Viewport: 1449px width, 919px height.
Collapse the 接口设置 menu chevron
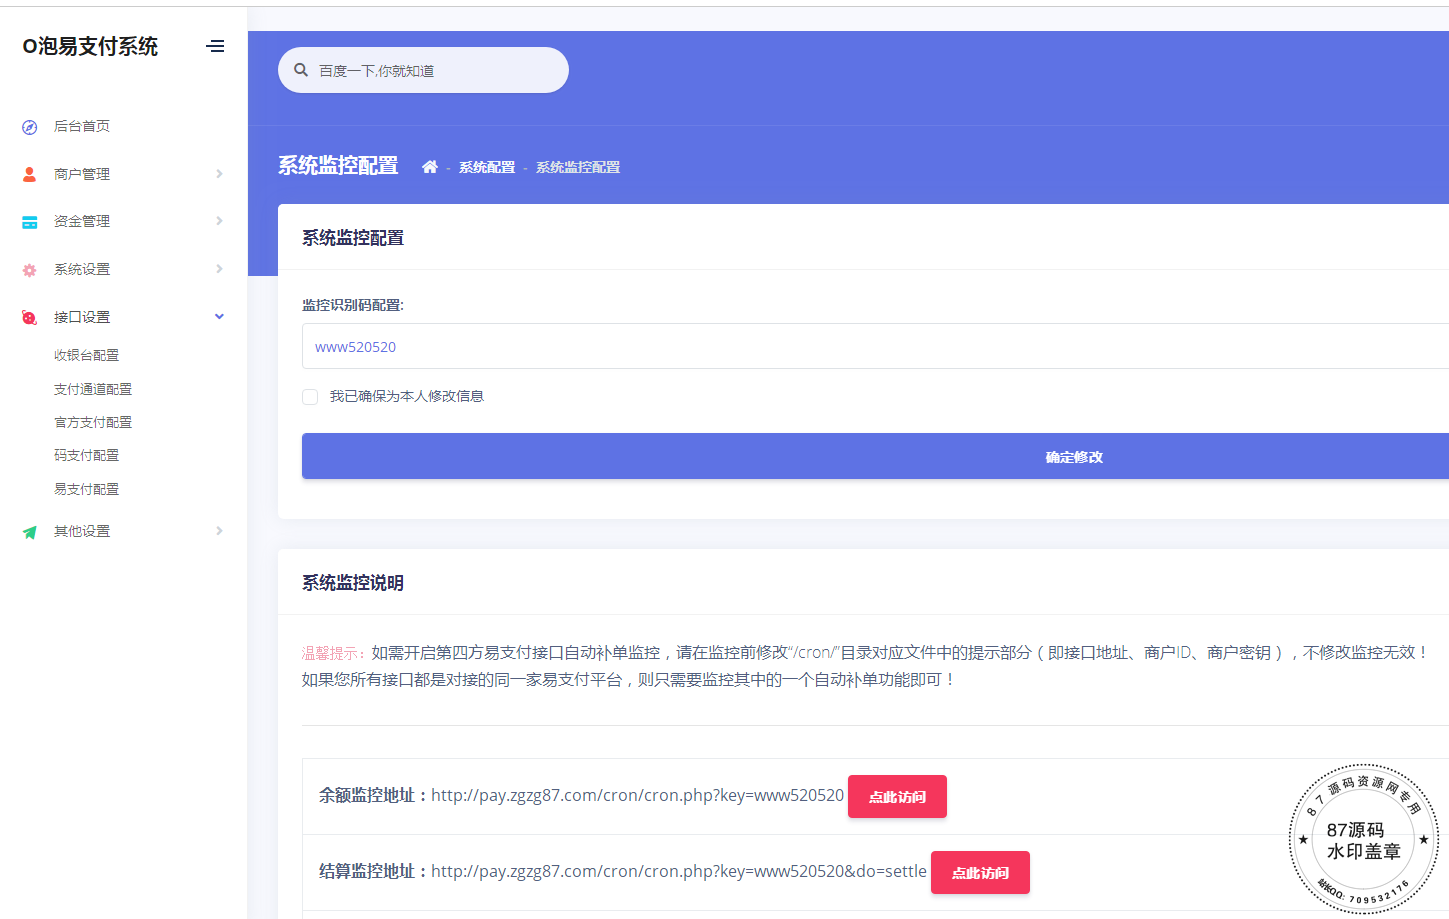click(219, 317)
